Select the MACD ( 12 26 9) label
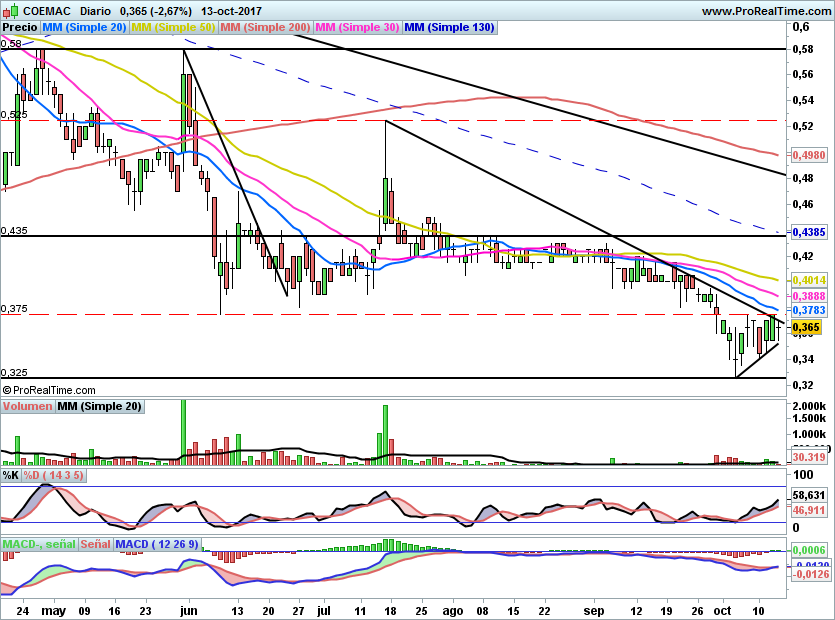Image resolution: width=835 pixels, height=620 pixels. [x=157, y=544]
